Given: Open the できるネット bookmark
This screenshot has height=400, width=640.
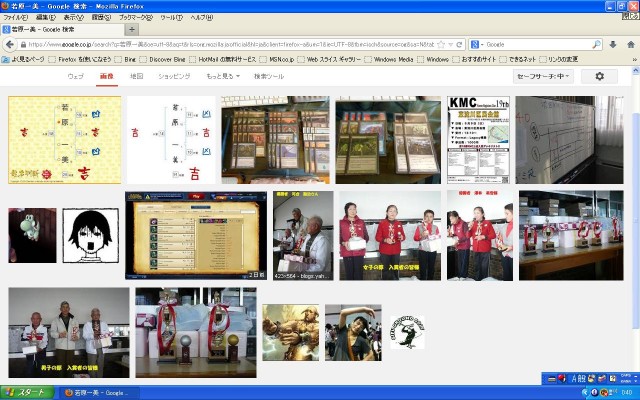Looking at the screenshot, I should point(518,60).
